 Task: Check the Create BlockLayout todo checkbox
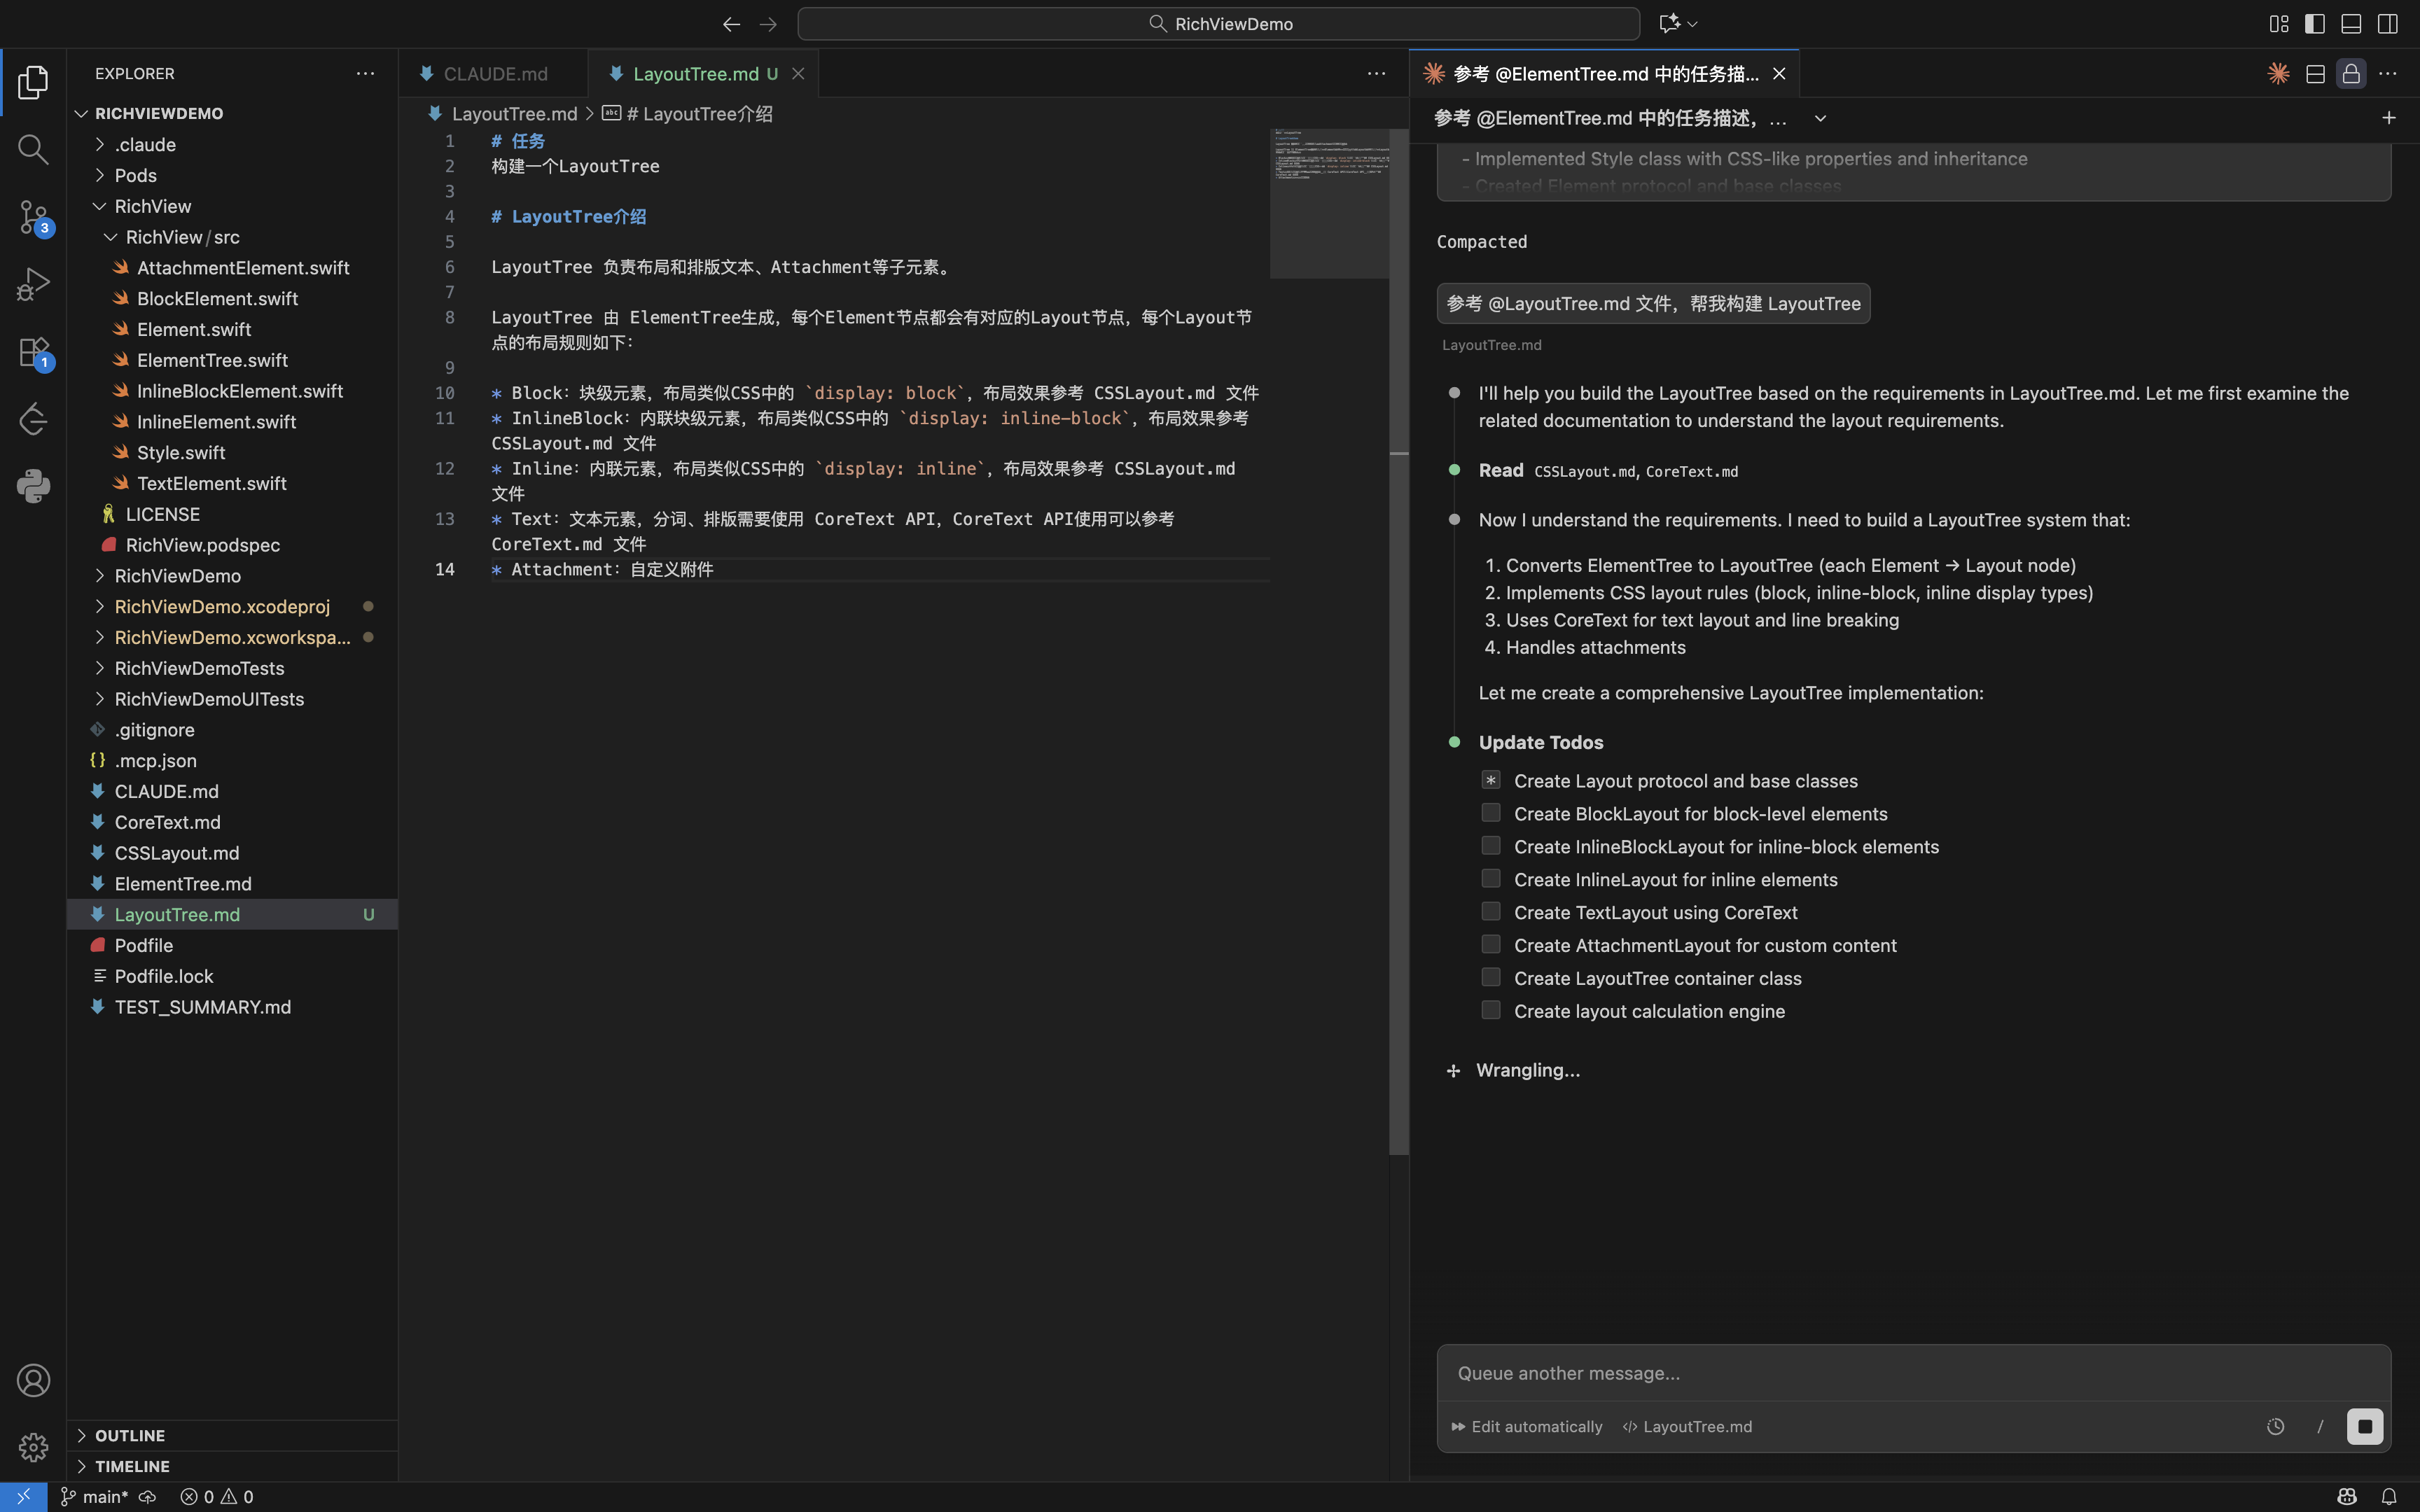(x=1491, y=813)
